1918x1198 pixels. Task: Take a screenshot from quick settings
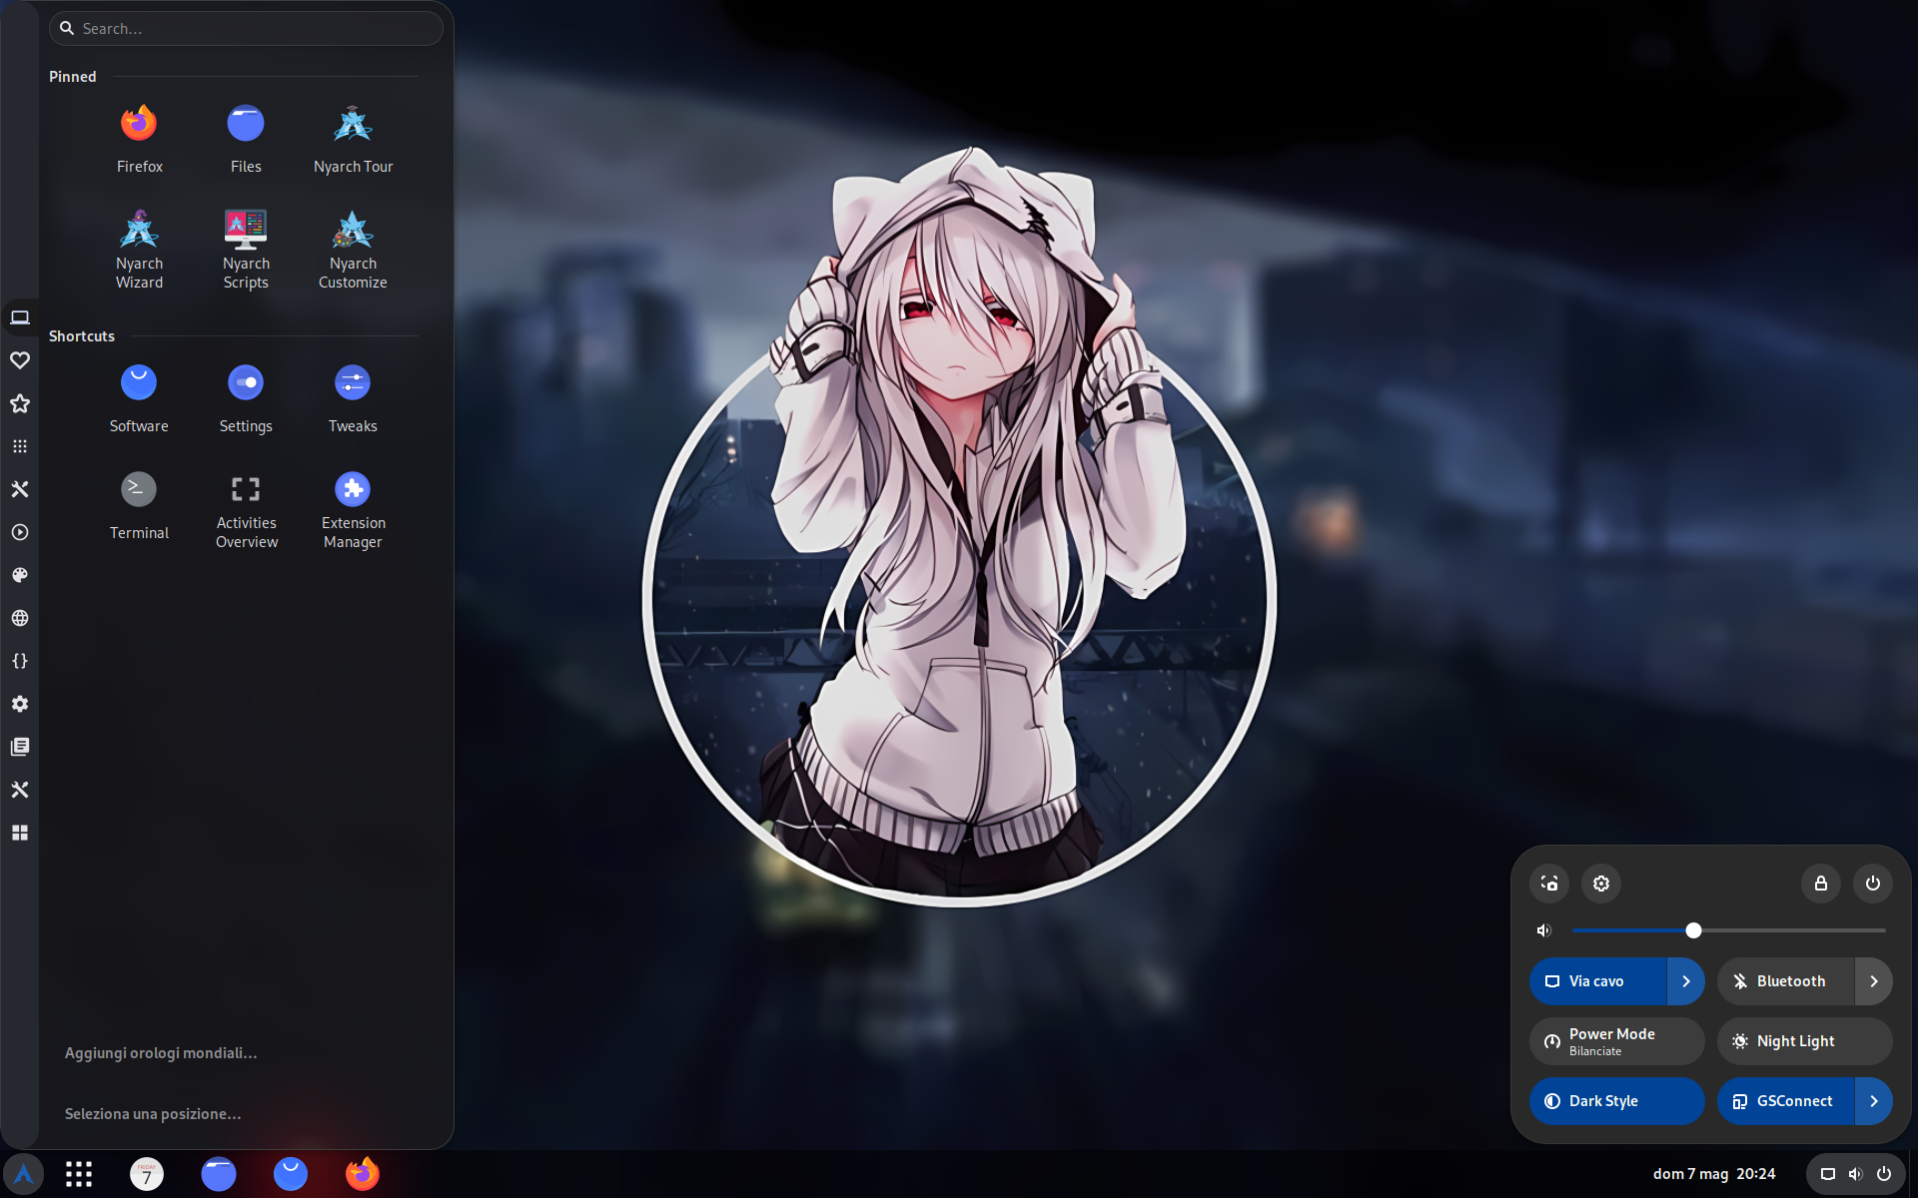point(1549,883)
